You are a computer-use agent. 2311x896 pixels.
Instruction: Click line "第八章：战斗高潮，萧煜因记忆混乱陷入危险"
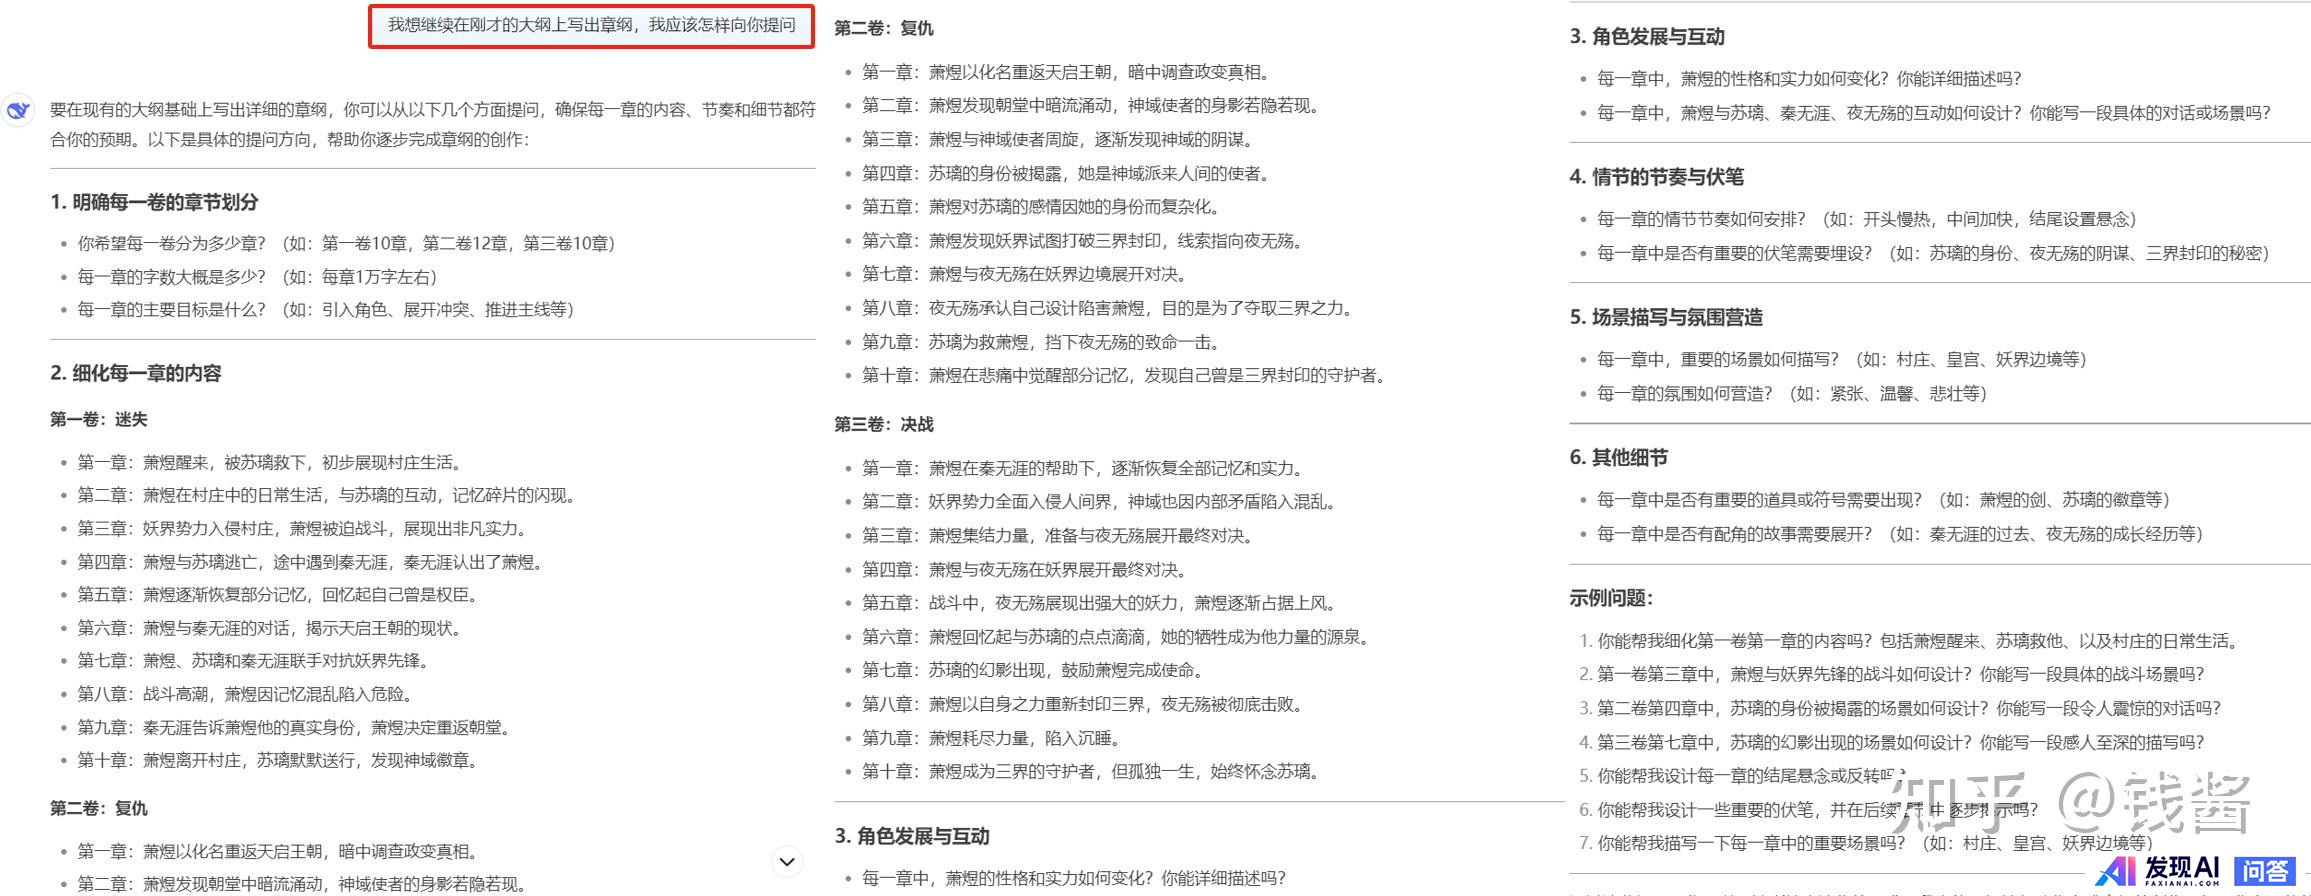point(245,694)
